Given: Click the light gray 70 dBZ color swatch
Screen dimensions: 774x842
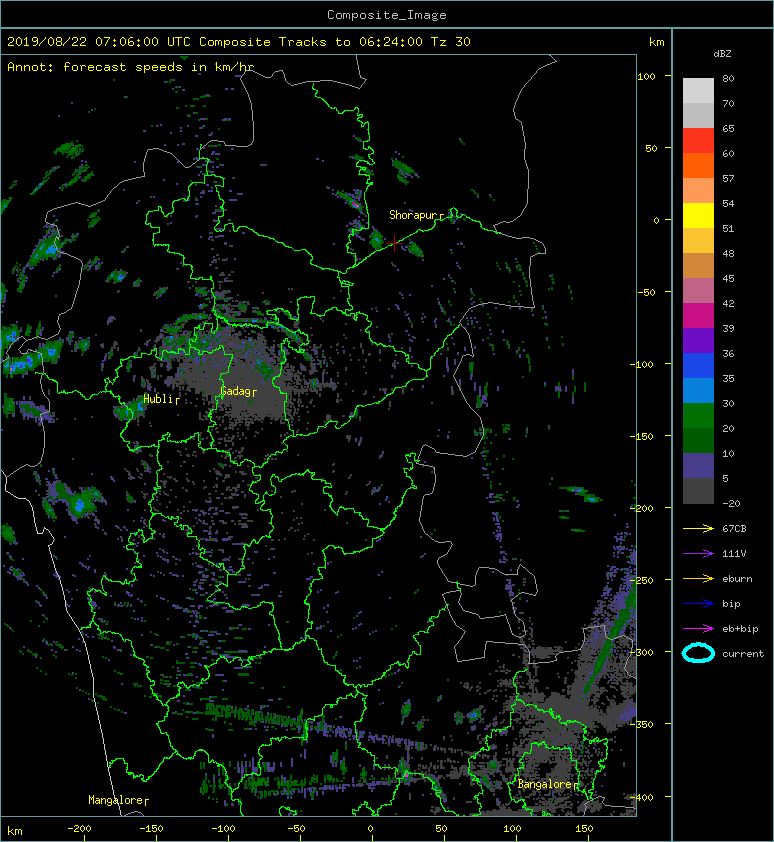Looking at the screenshot, I should tap(698, 90).
